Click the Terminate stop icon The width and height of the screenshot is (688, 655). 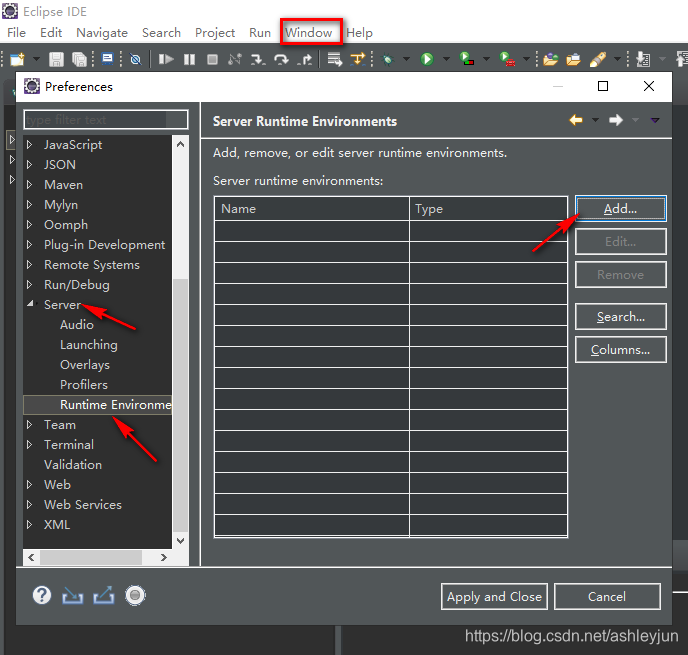pos(212,59)
